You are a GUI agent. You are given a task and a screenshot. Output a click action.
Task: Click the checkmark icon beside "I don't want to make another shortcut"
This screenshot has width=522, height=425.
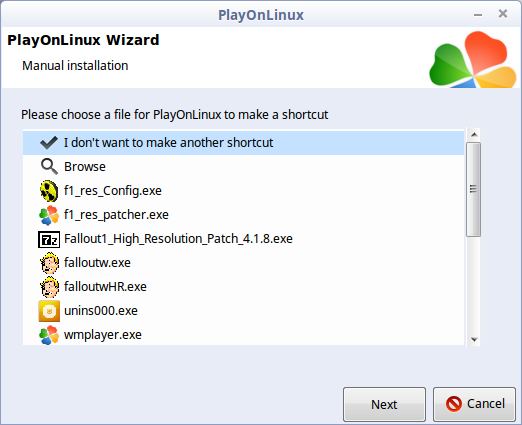coord(49,143)
